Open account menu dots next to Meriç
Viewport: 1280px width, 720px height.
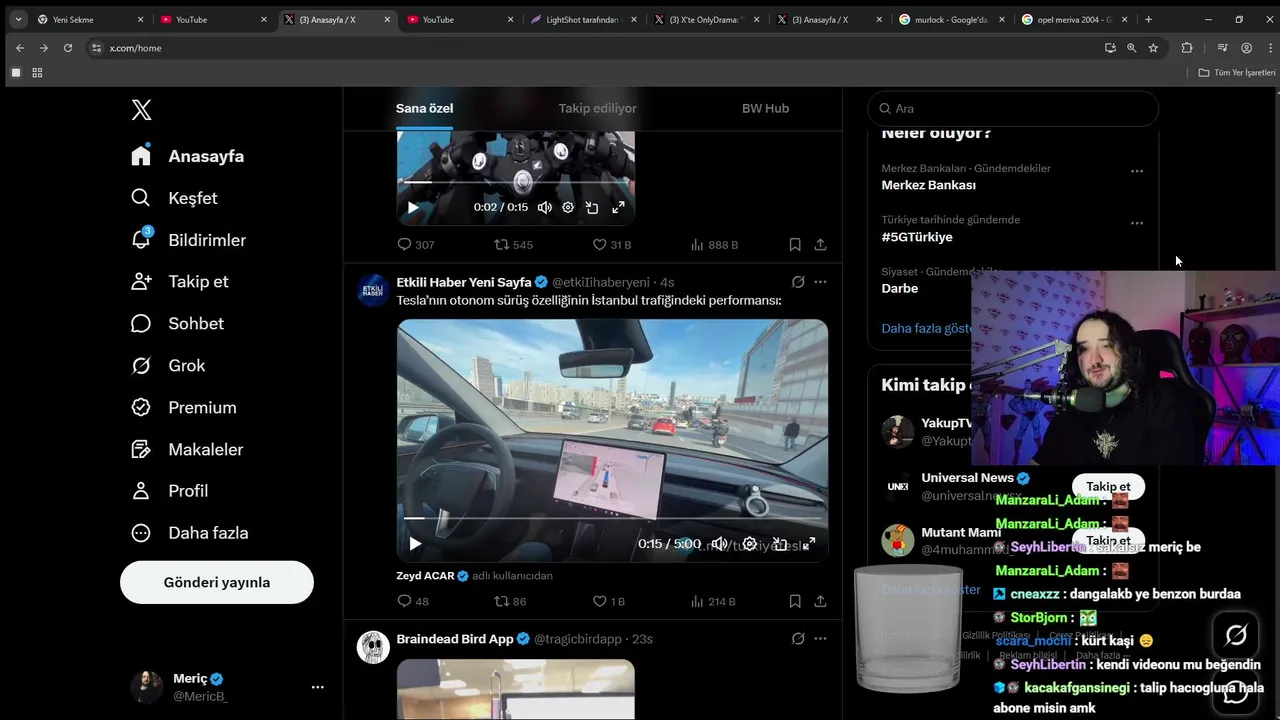coord(317,687)
